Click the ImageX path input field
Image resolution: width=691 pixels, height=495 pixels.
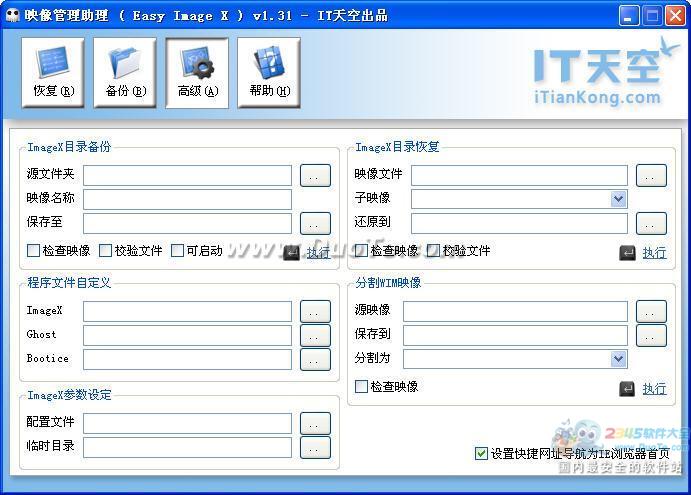pos(187,311)
